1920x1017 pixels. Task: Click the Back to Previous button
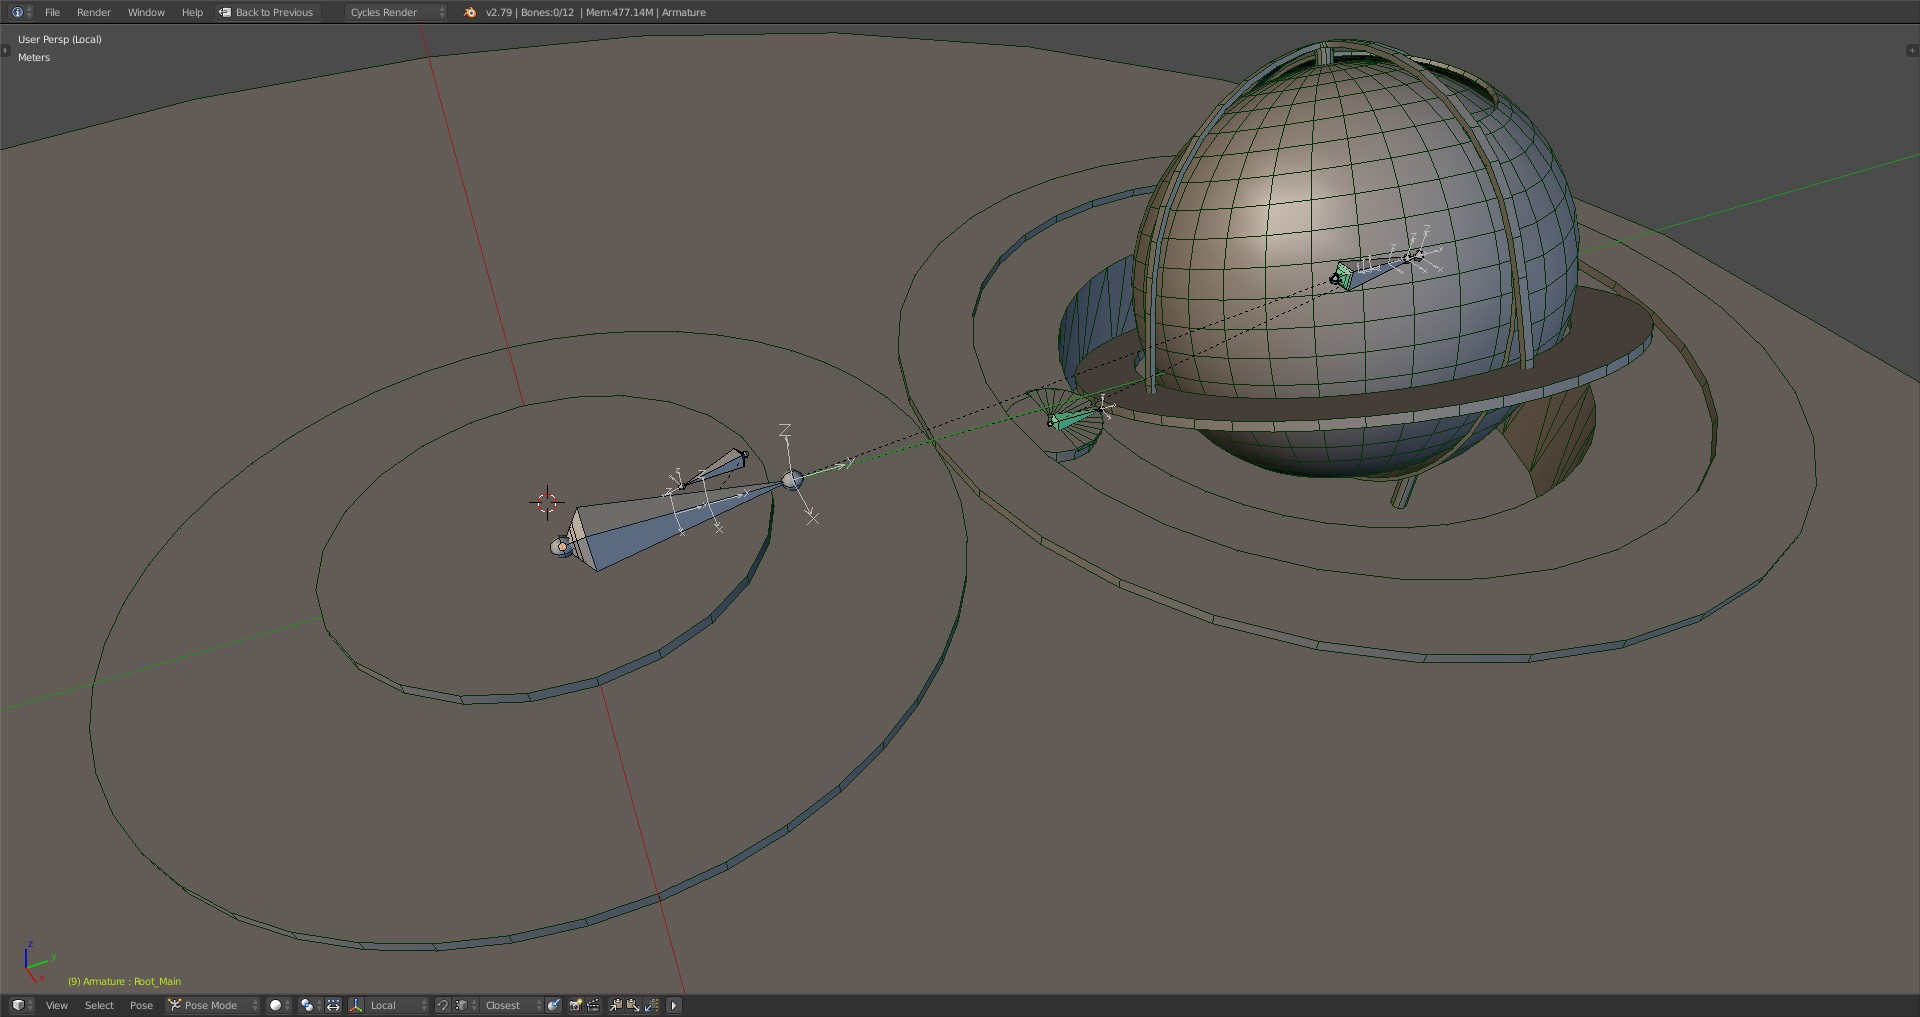[266, 12]
